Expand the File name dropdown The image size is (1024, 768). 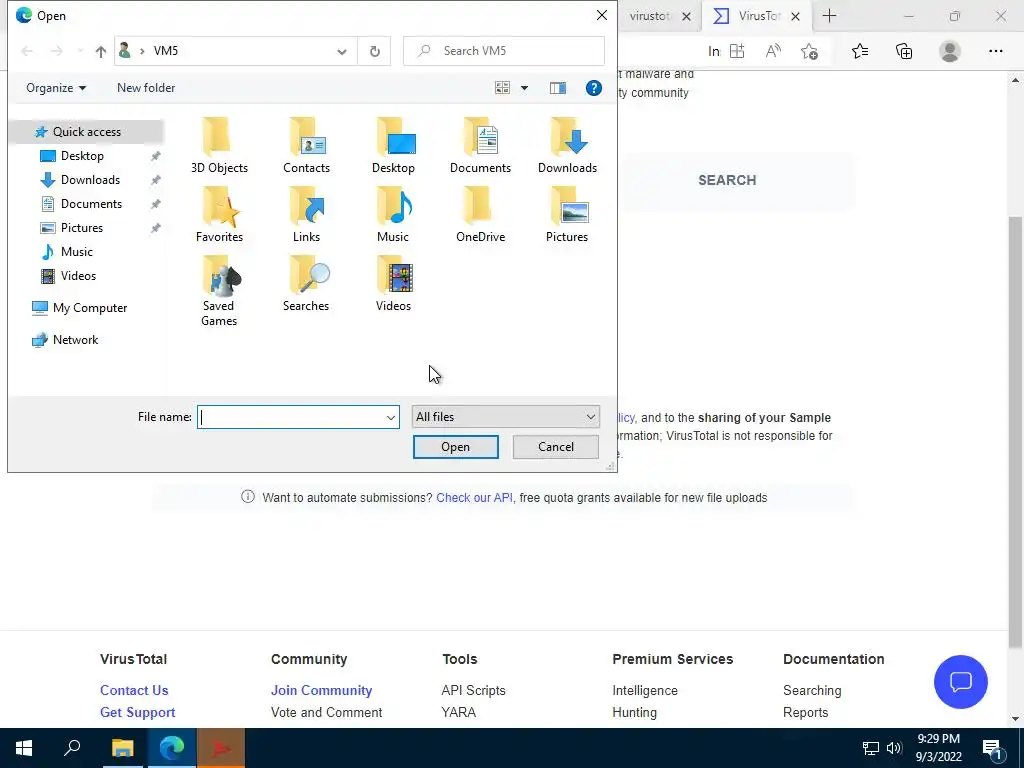click(x=391, y=417)
